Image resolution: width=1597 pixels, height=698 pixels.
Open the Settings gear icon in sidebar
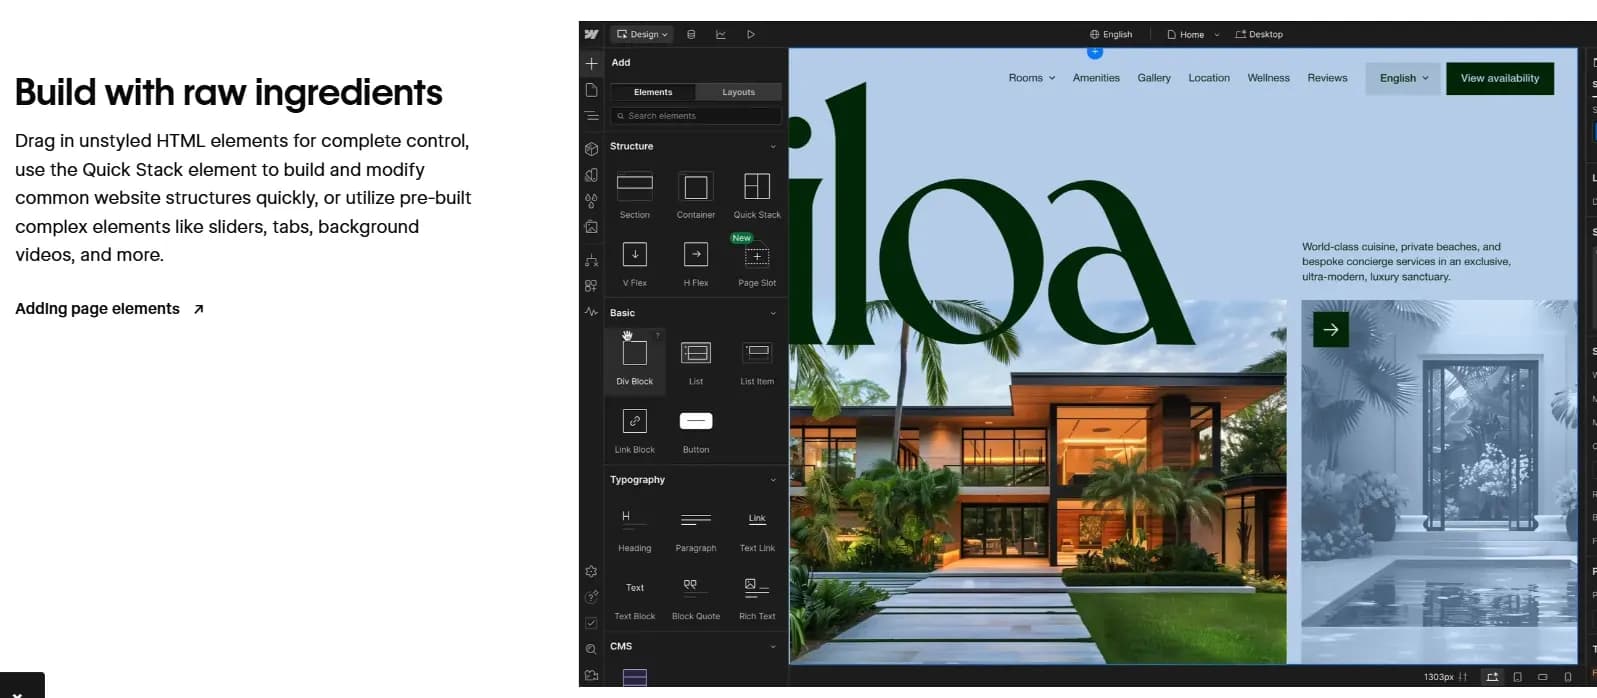(591, 571)
